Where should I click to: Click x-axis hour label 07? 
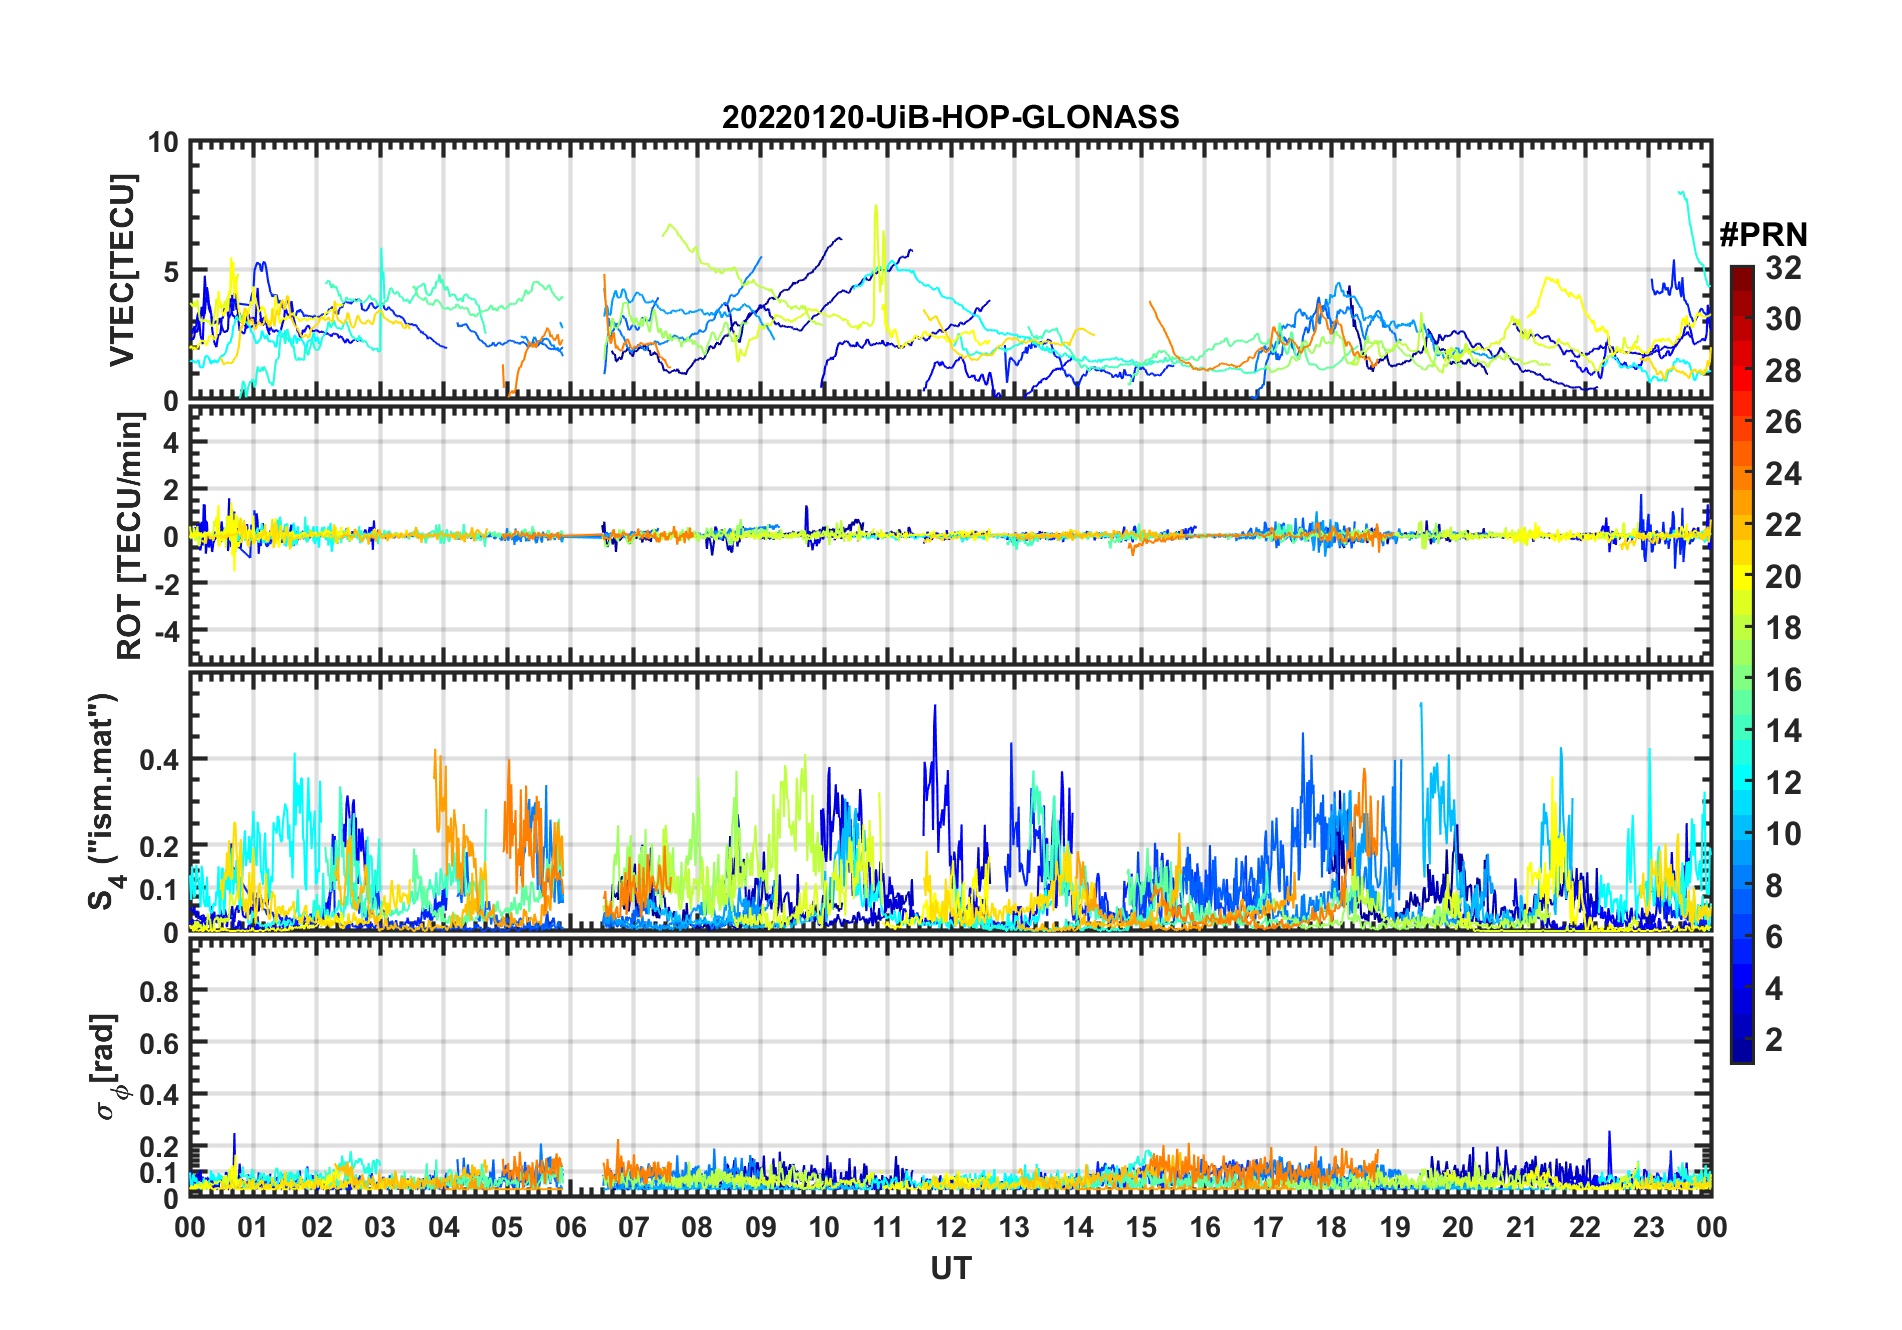(x=634, y=1227)
